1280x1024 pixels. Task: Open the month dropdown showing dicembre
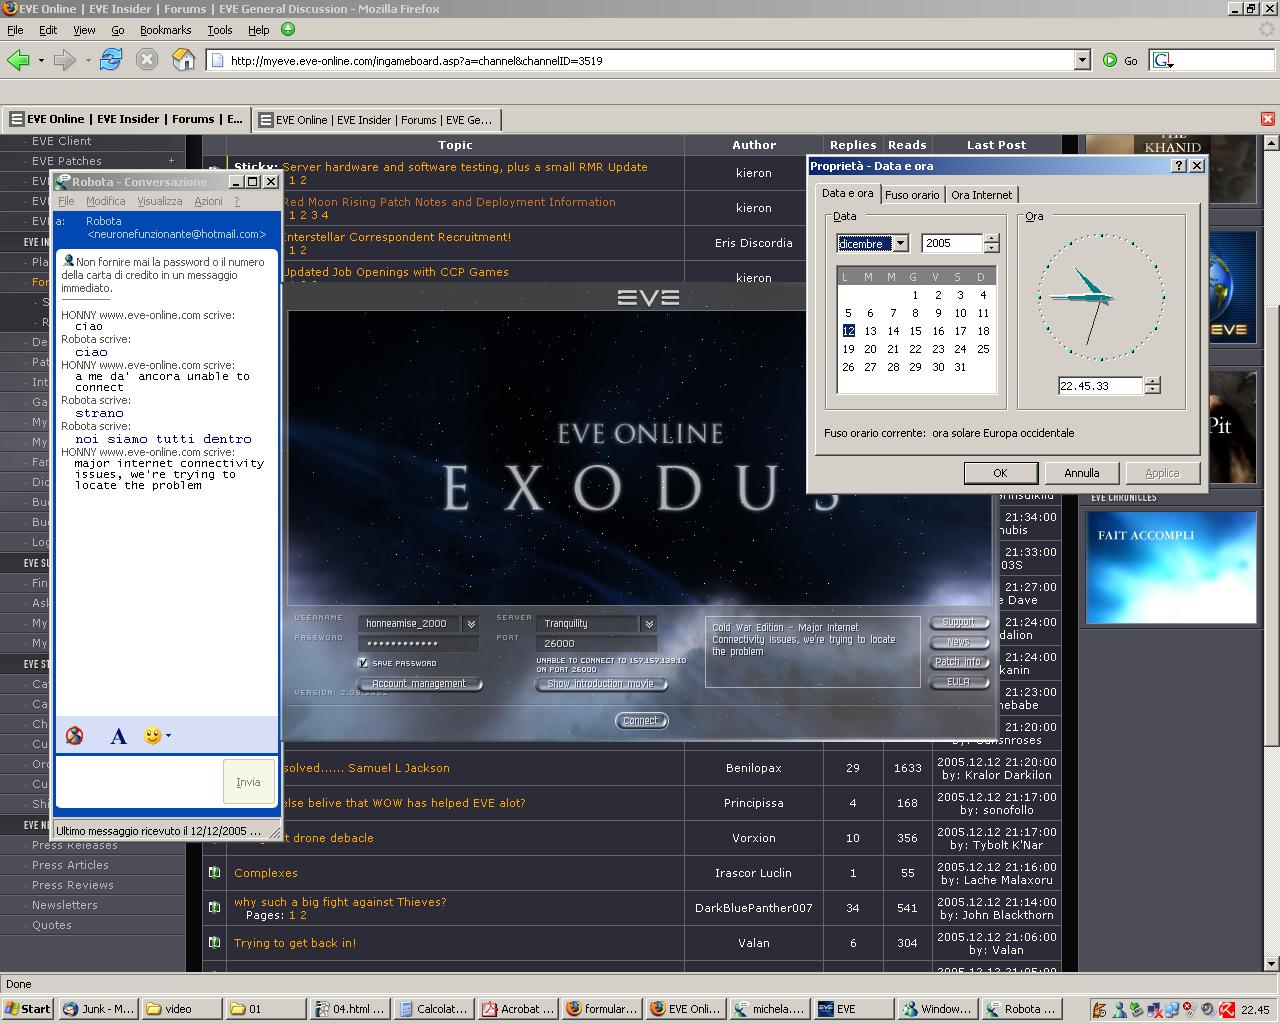[x=900, y=243]
